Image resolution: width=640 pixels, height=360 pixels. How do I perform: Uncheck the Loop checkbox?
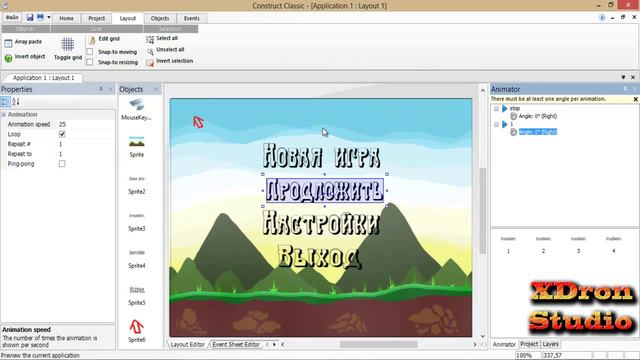pos(62,134)
